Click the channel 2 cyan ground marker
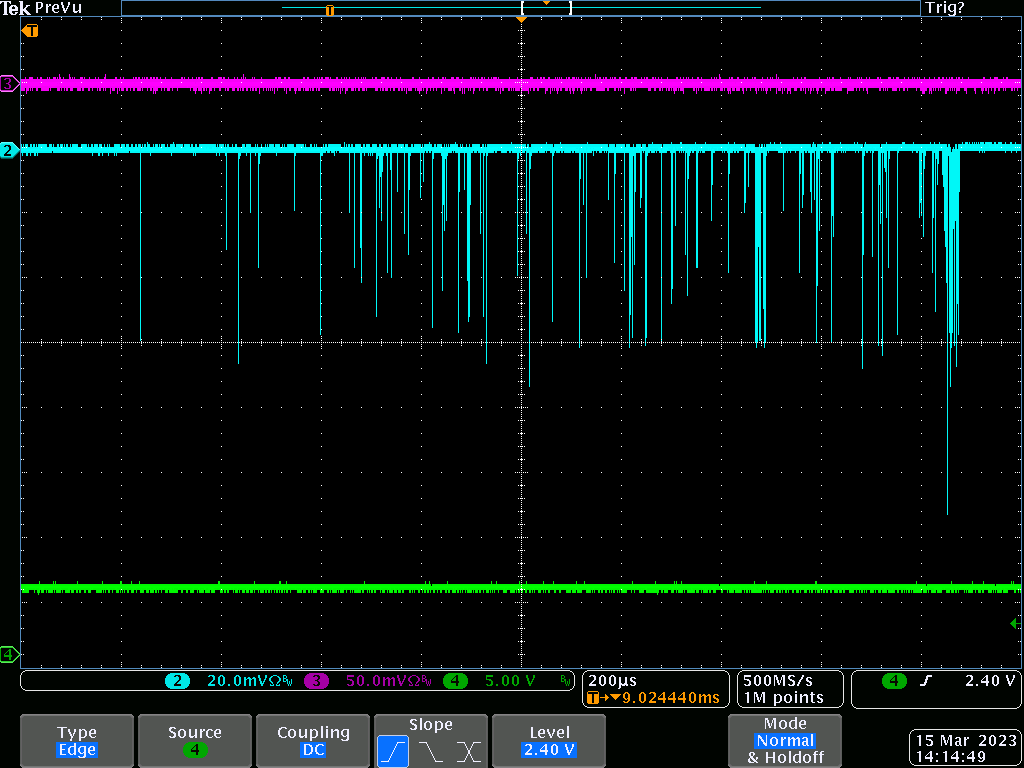Image resolution: width=1024 pixels, height=768 pixels. pos(9,150)
